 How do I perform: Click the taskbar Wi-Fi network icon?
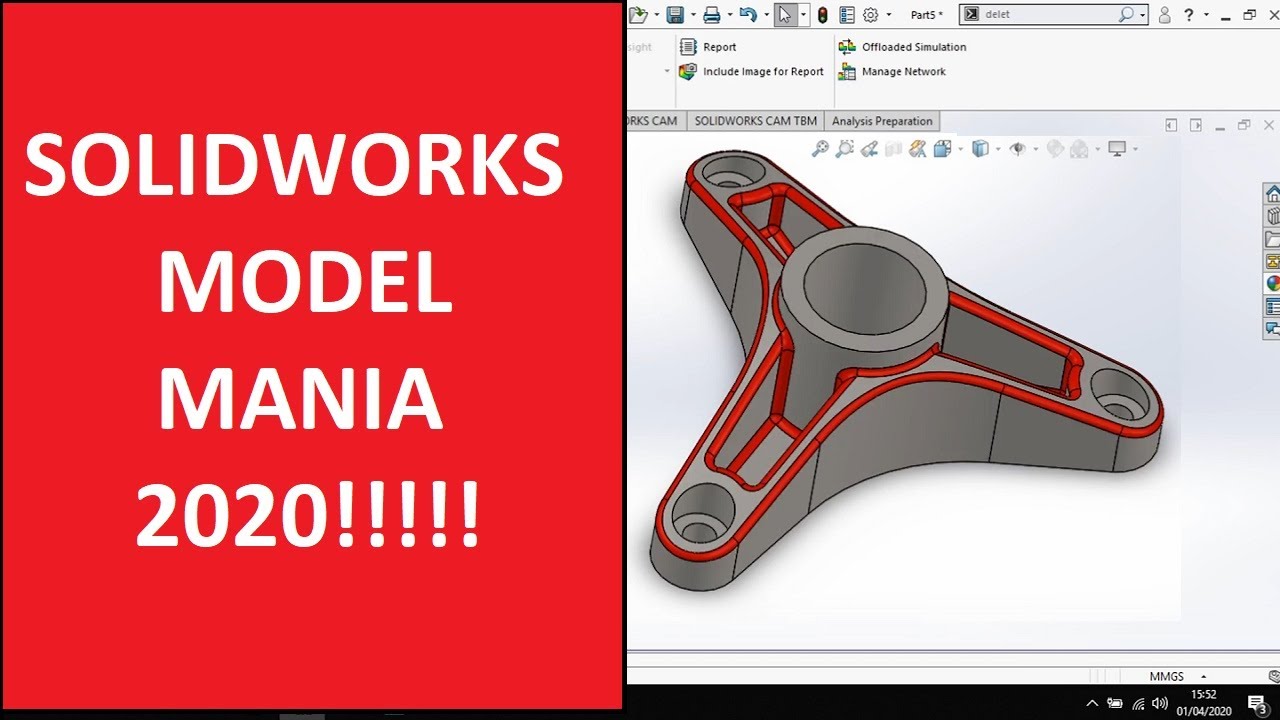point(1139,703)
